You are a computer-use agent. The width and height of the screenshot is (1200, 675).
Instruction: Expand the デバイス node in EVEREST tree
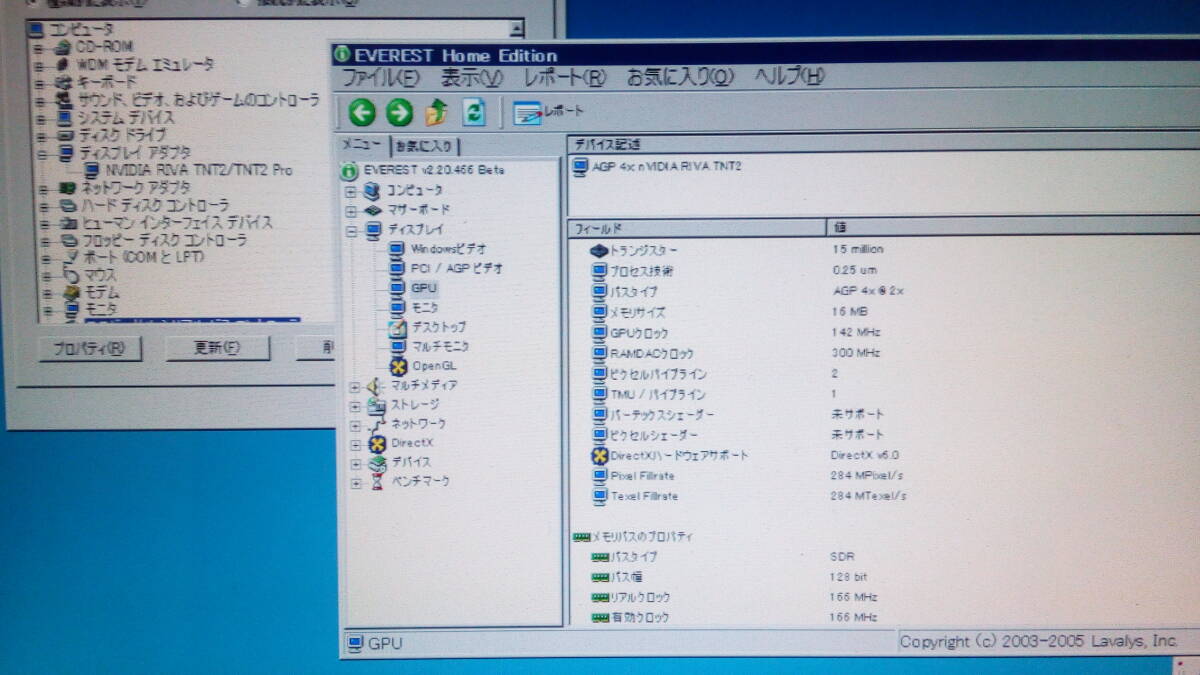coord(356,462)
